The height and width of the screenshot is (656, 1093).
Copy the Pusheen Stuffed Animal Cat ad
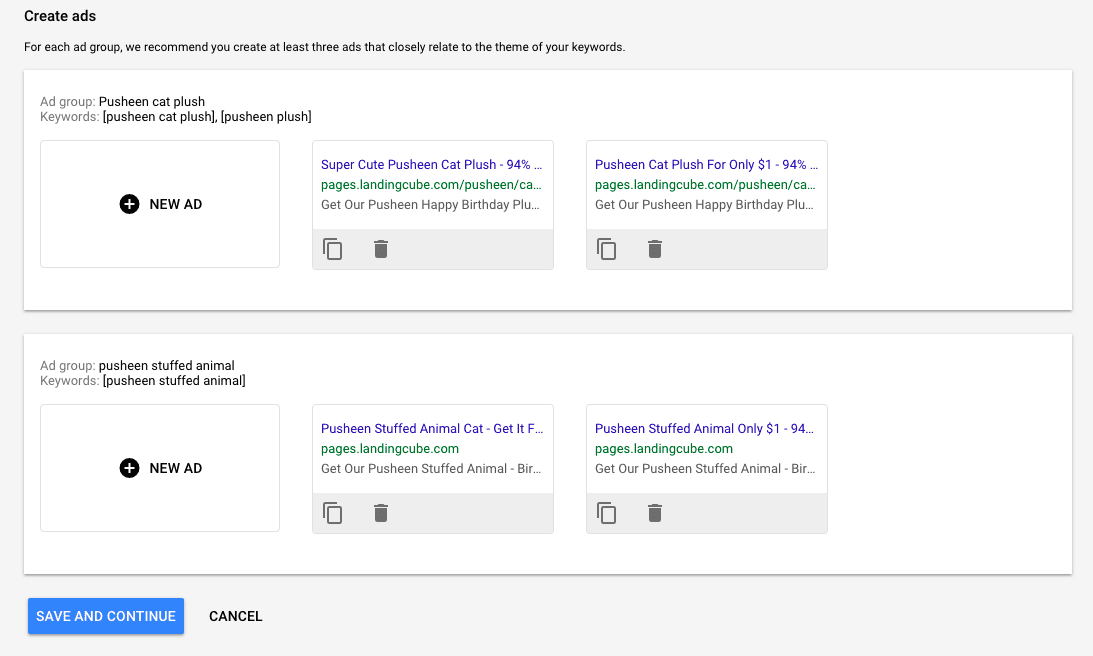(333, 513)
